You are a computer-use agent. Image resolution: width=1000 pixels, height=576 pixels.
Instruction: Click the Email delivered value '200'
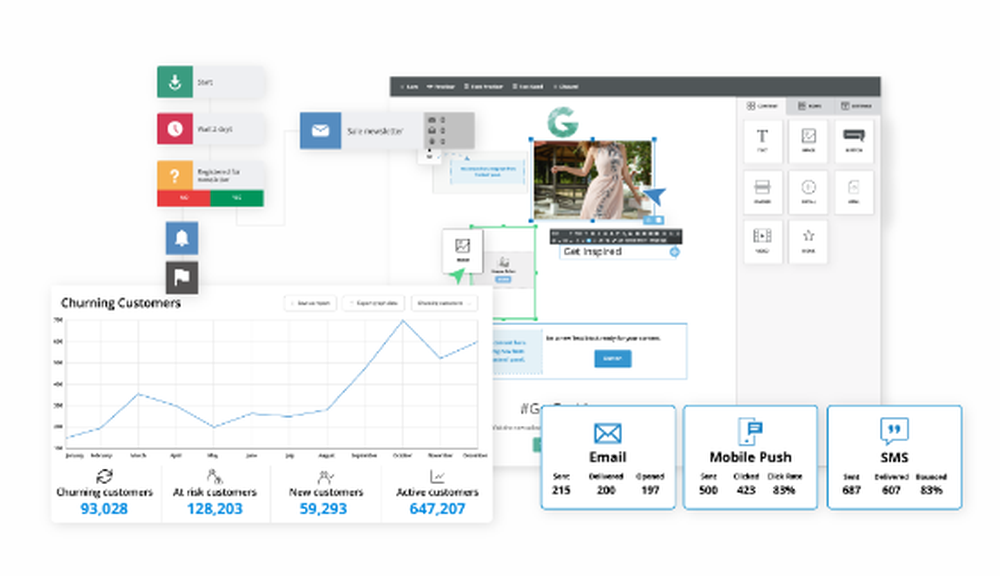pos(606,490)
